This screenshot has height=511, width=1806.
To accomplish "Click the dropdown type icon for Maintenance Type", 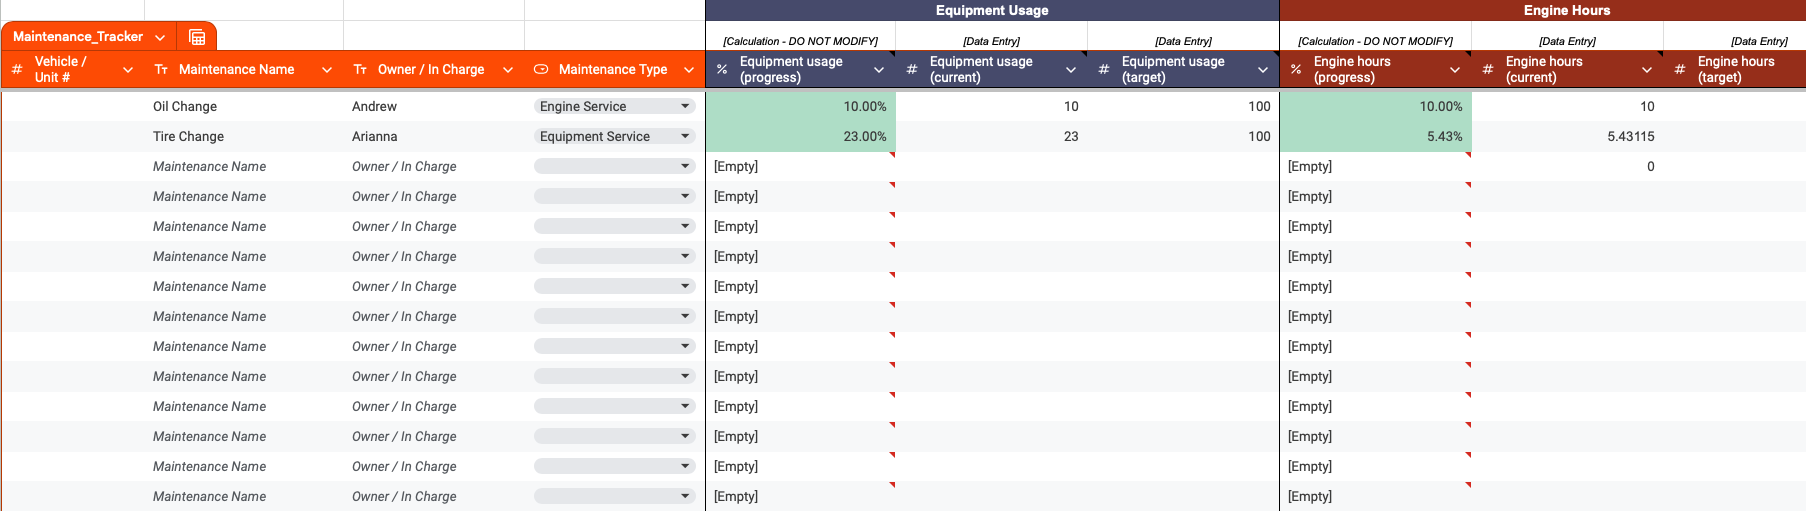I will click(541, 70).
